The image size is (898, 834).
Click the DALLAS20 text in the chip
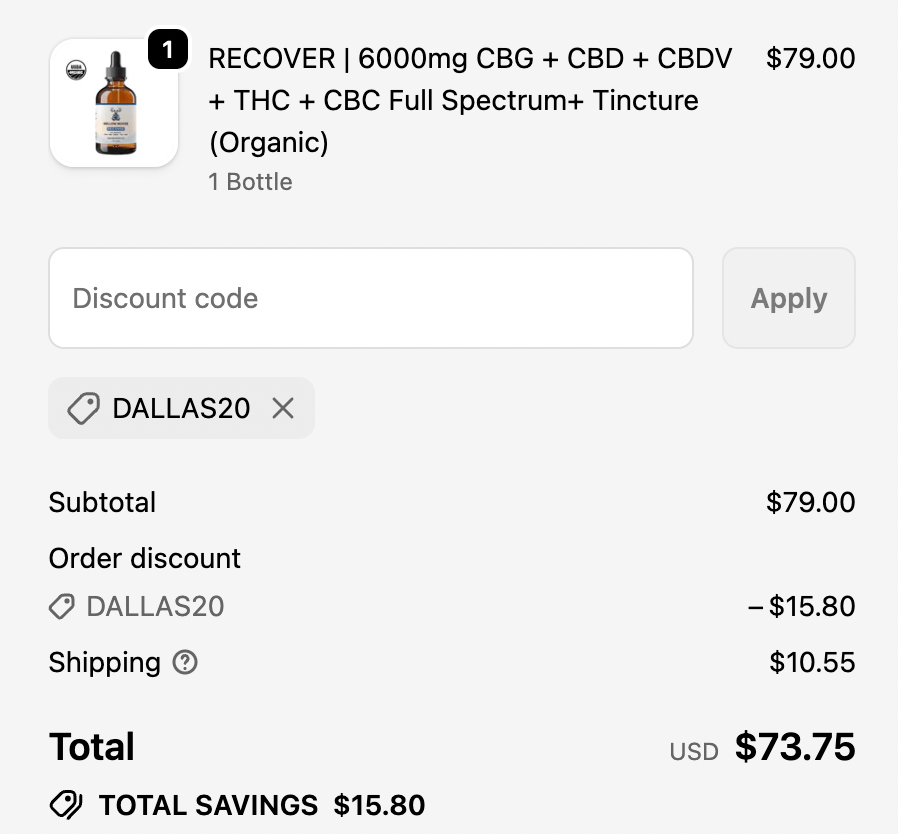tap(181, 408)
